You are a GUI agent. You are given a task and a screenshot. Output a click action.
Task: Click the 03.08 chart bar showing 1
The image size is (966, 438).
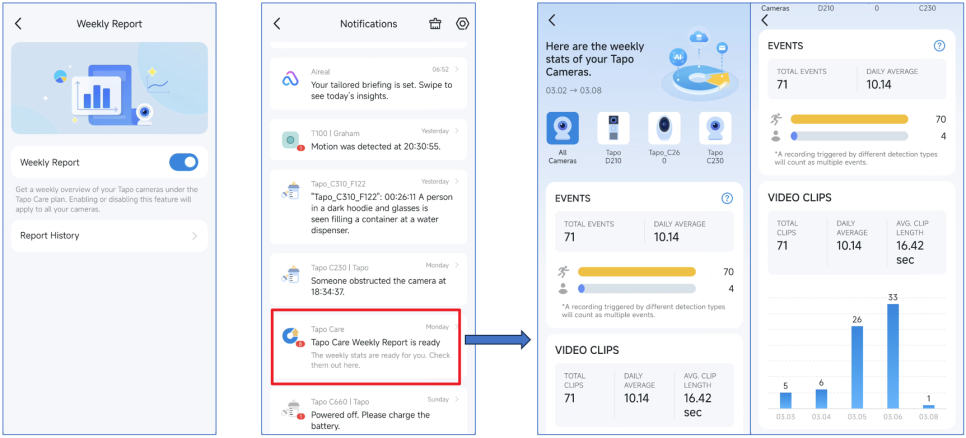click(928, 407)
